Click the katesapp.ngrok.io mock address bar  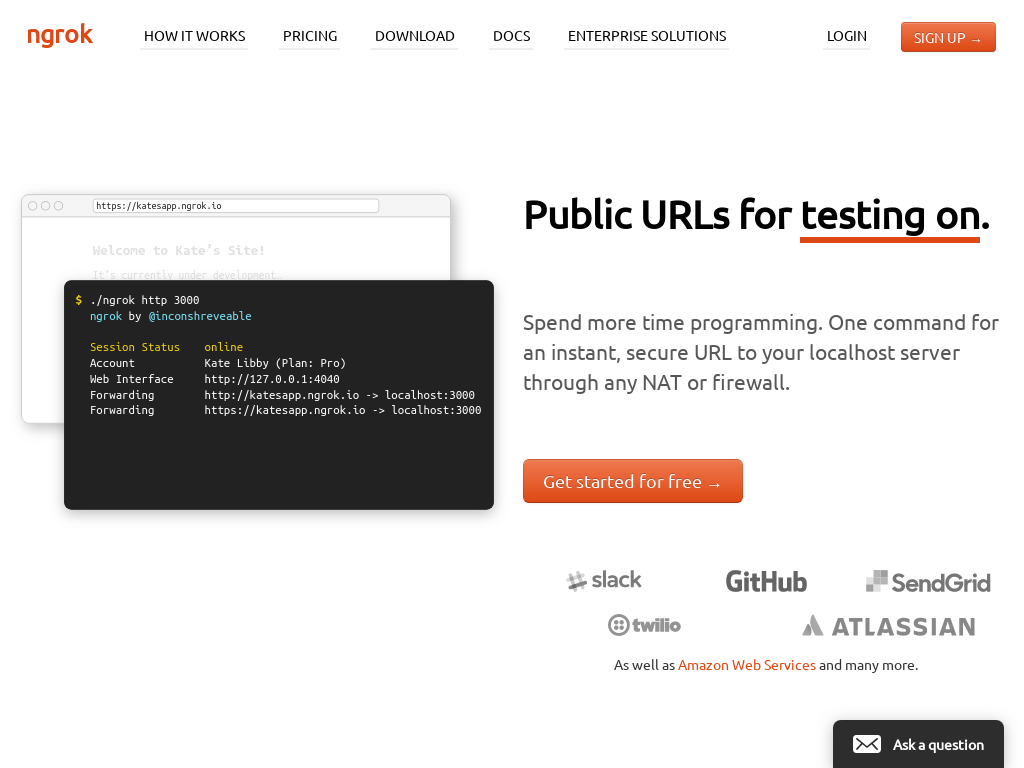(235, 206)
